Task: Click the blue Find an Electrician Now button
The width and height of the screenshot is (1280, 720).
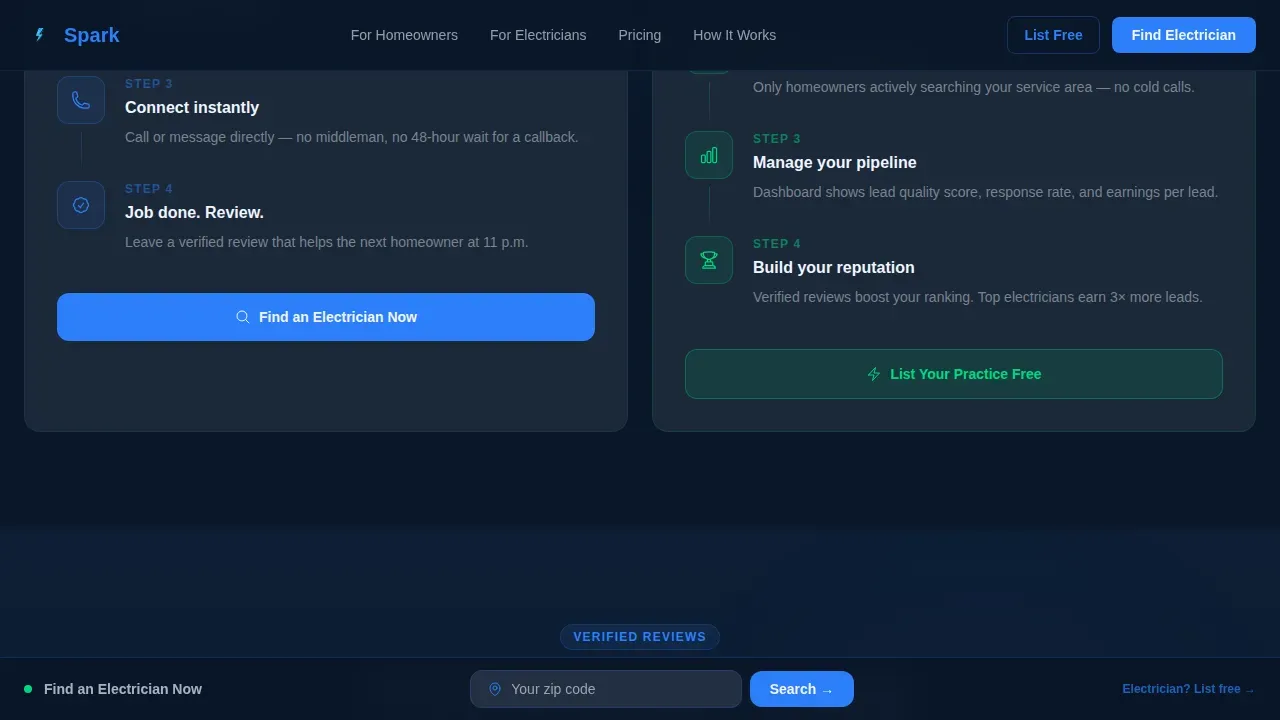Action: pos(326,317)
